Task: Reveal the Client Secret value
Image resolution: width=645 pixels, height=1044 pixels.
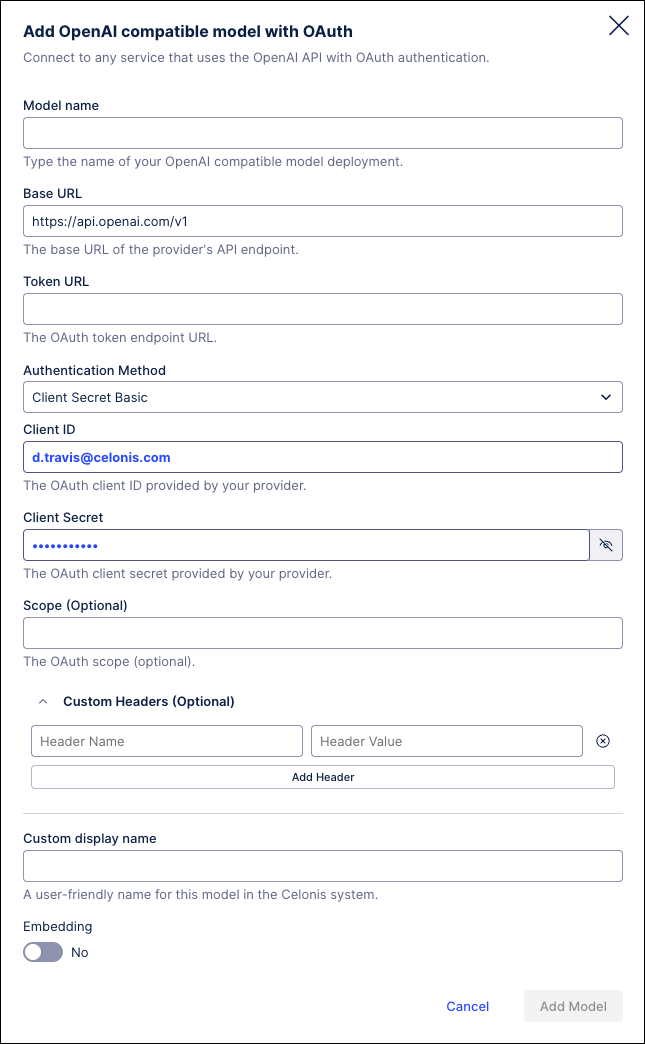Action: click(x=606, y=545)
